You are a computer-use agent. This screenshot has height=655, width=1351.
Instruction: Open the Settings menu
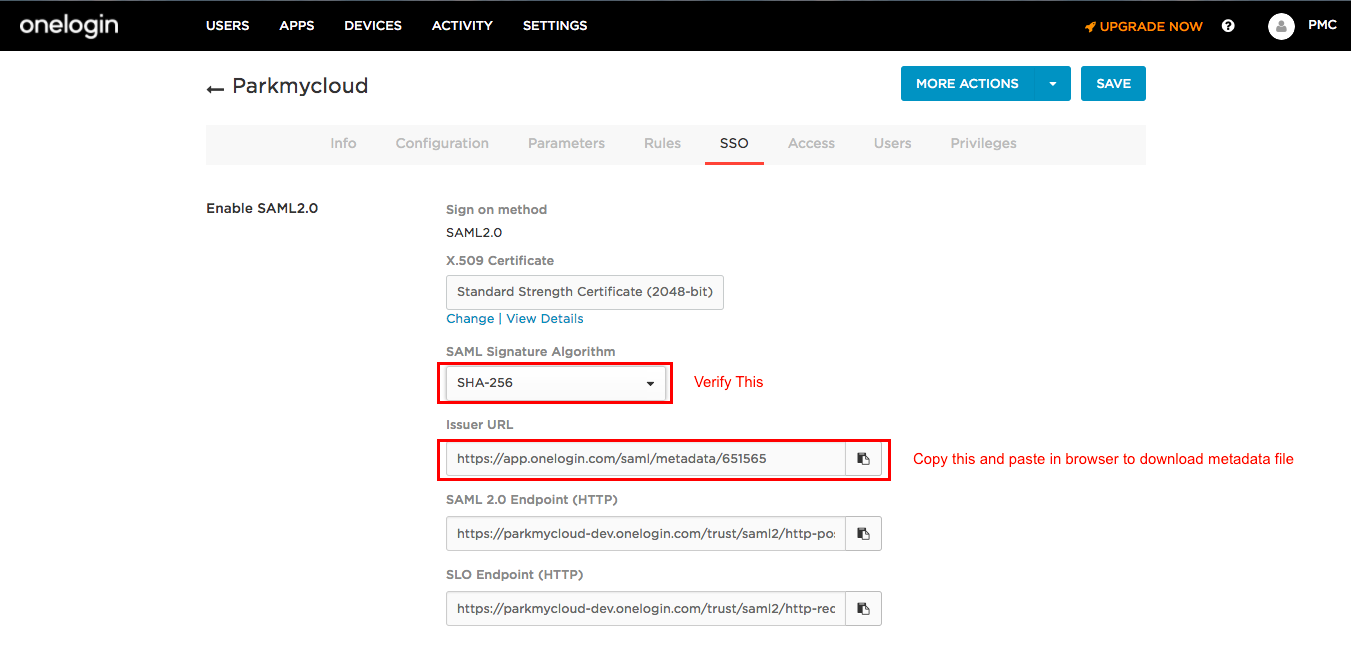[555, 26]
